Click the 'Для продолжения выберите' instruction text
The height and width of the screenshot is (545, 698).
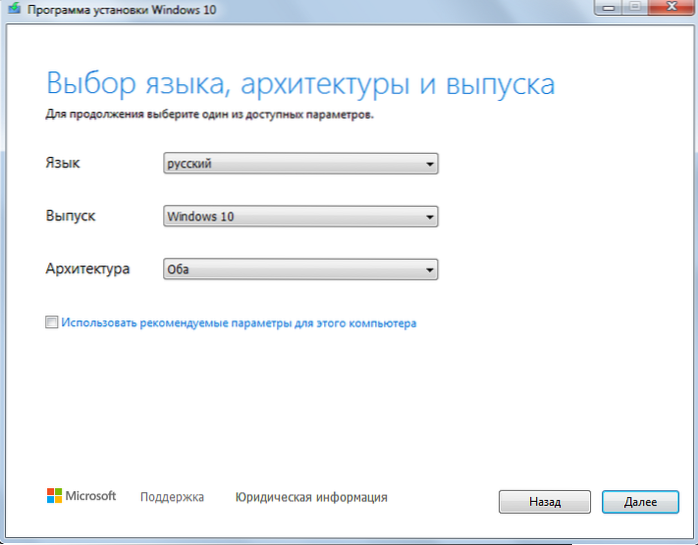tap(210, 114)
